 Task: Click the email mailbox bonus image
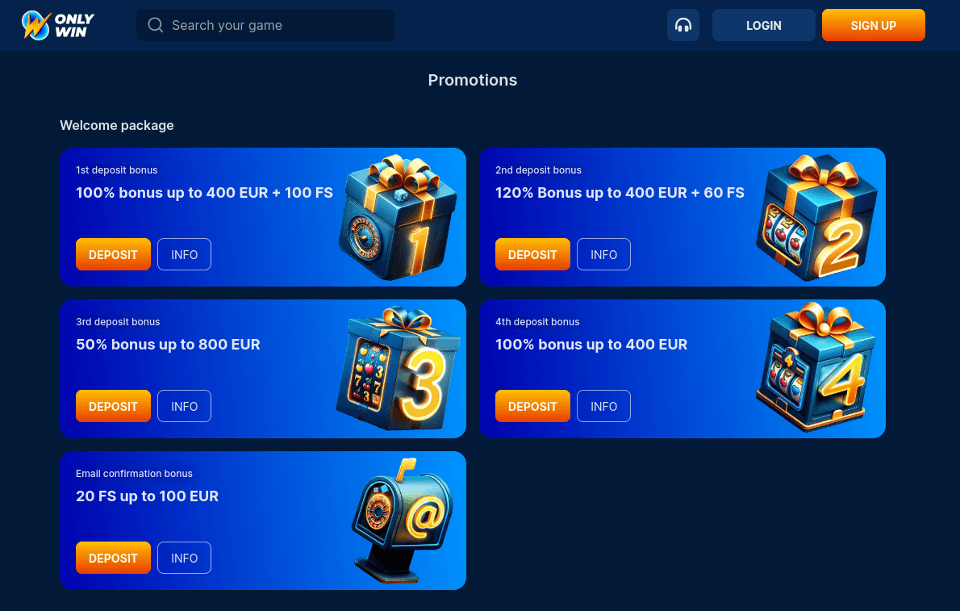pyautogui.click(x=402, y=520)
